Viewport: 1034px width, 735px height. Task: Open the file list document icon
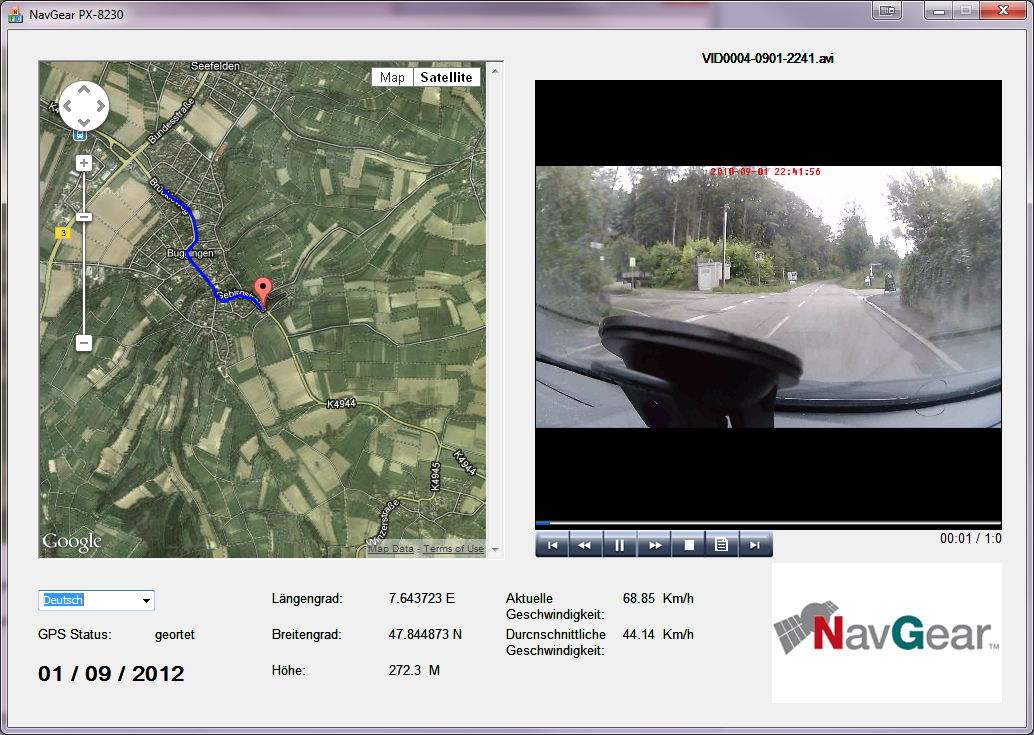click(x=721, y=545)
